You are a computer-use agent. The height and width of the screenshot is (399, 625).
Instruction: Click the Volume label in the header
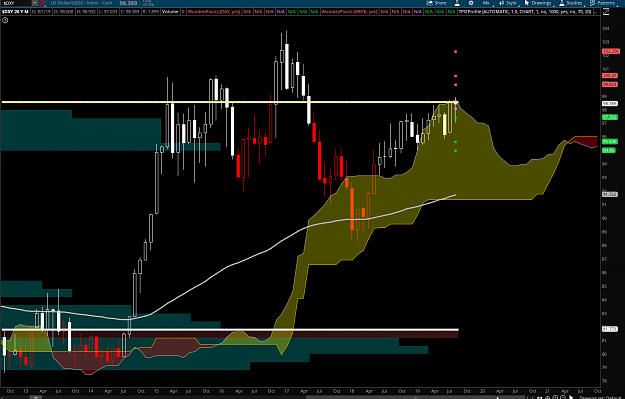[170, 12]
